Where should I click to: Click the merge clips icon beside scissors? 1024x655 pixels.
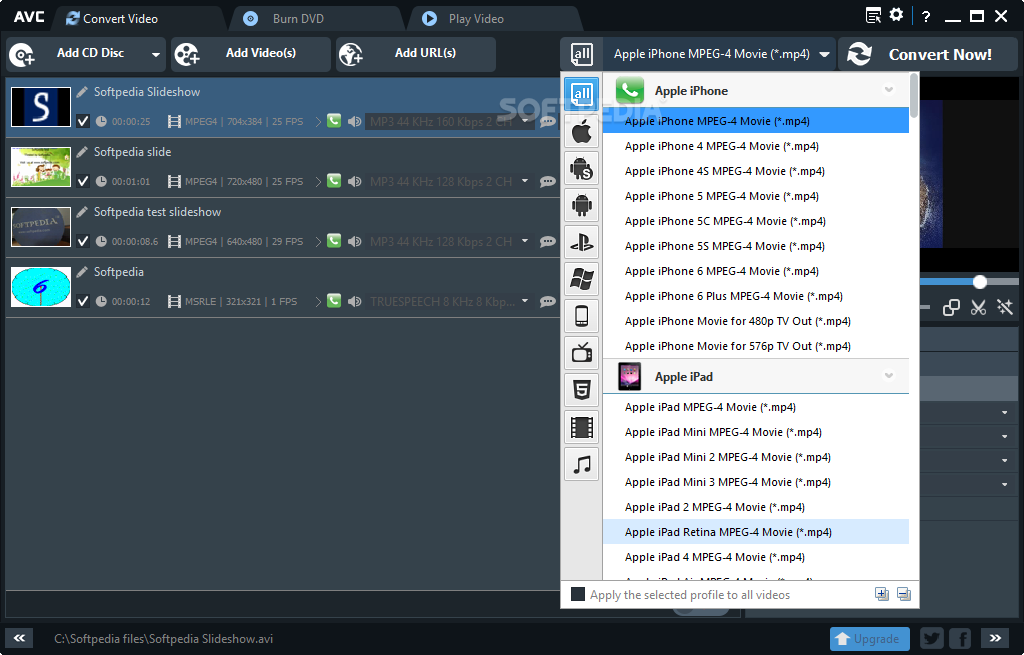951,307
